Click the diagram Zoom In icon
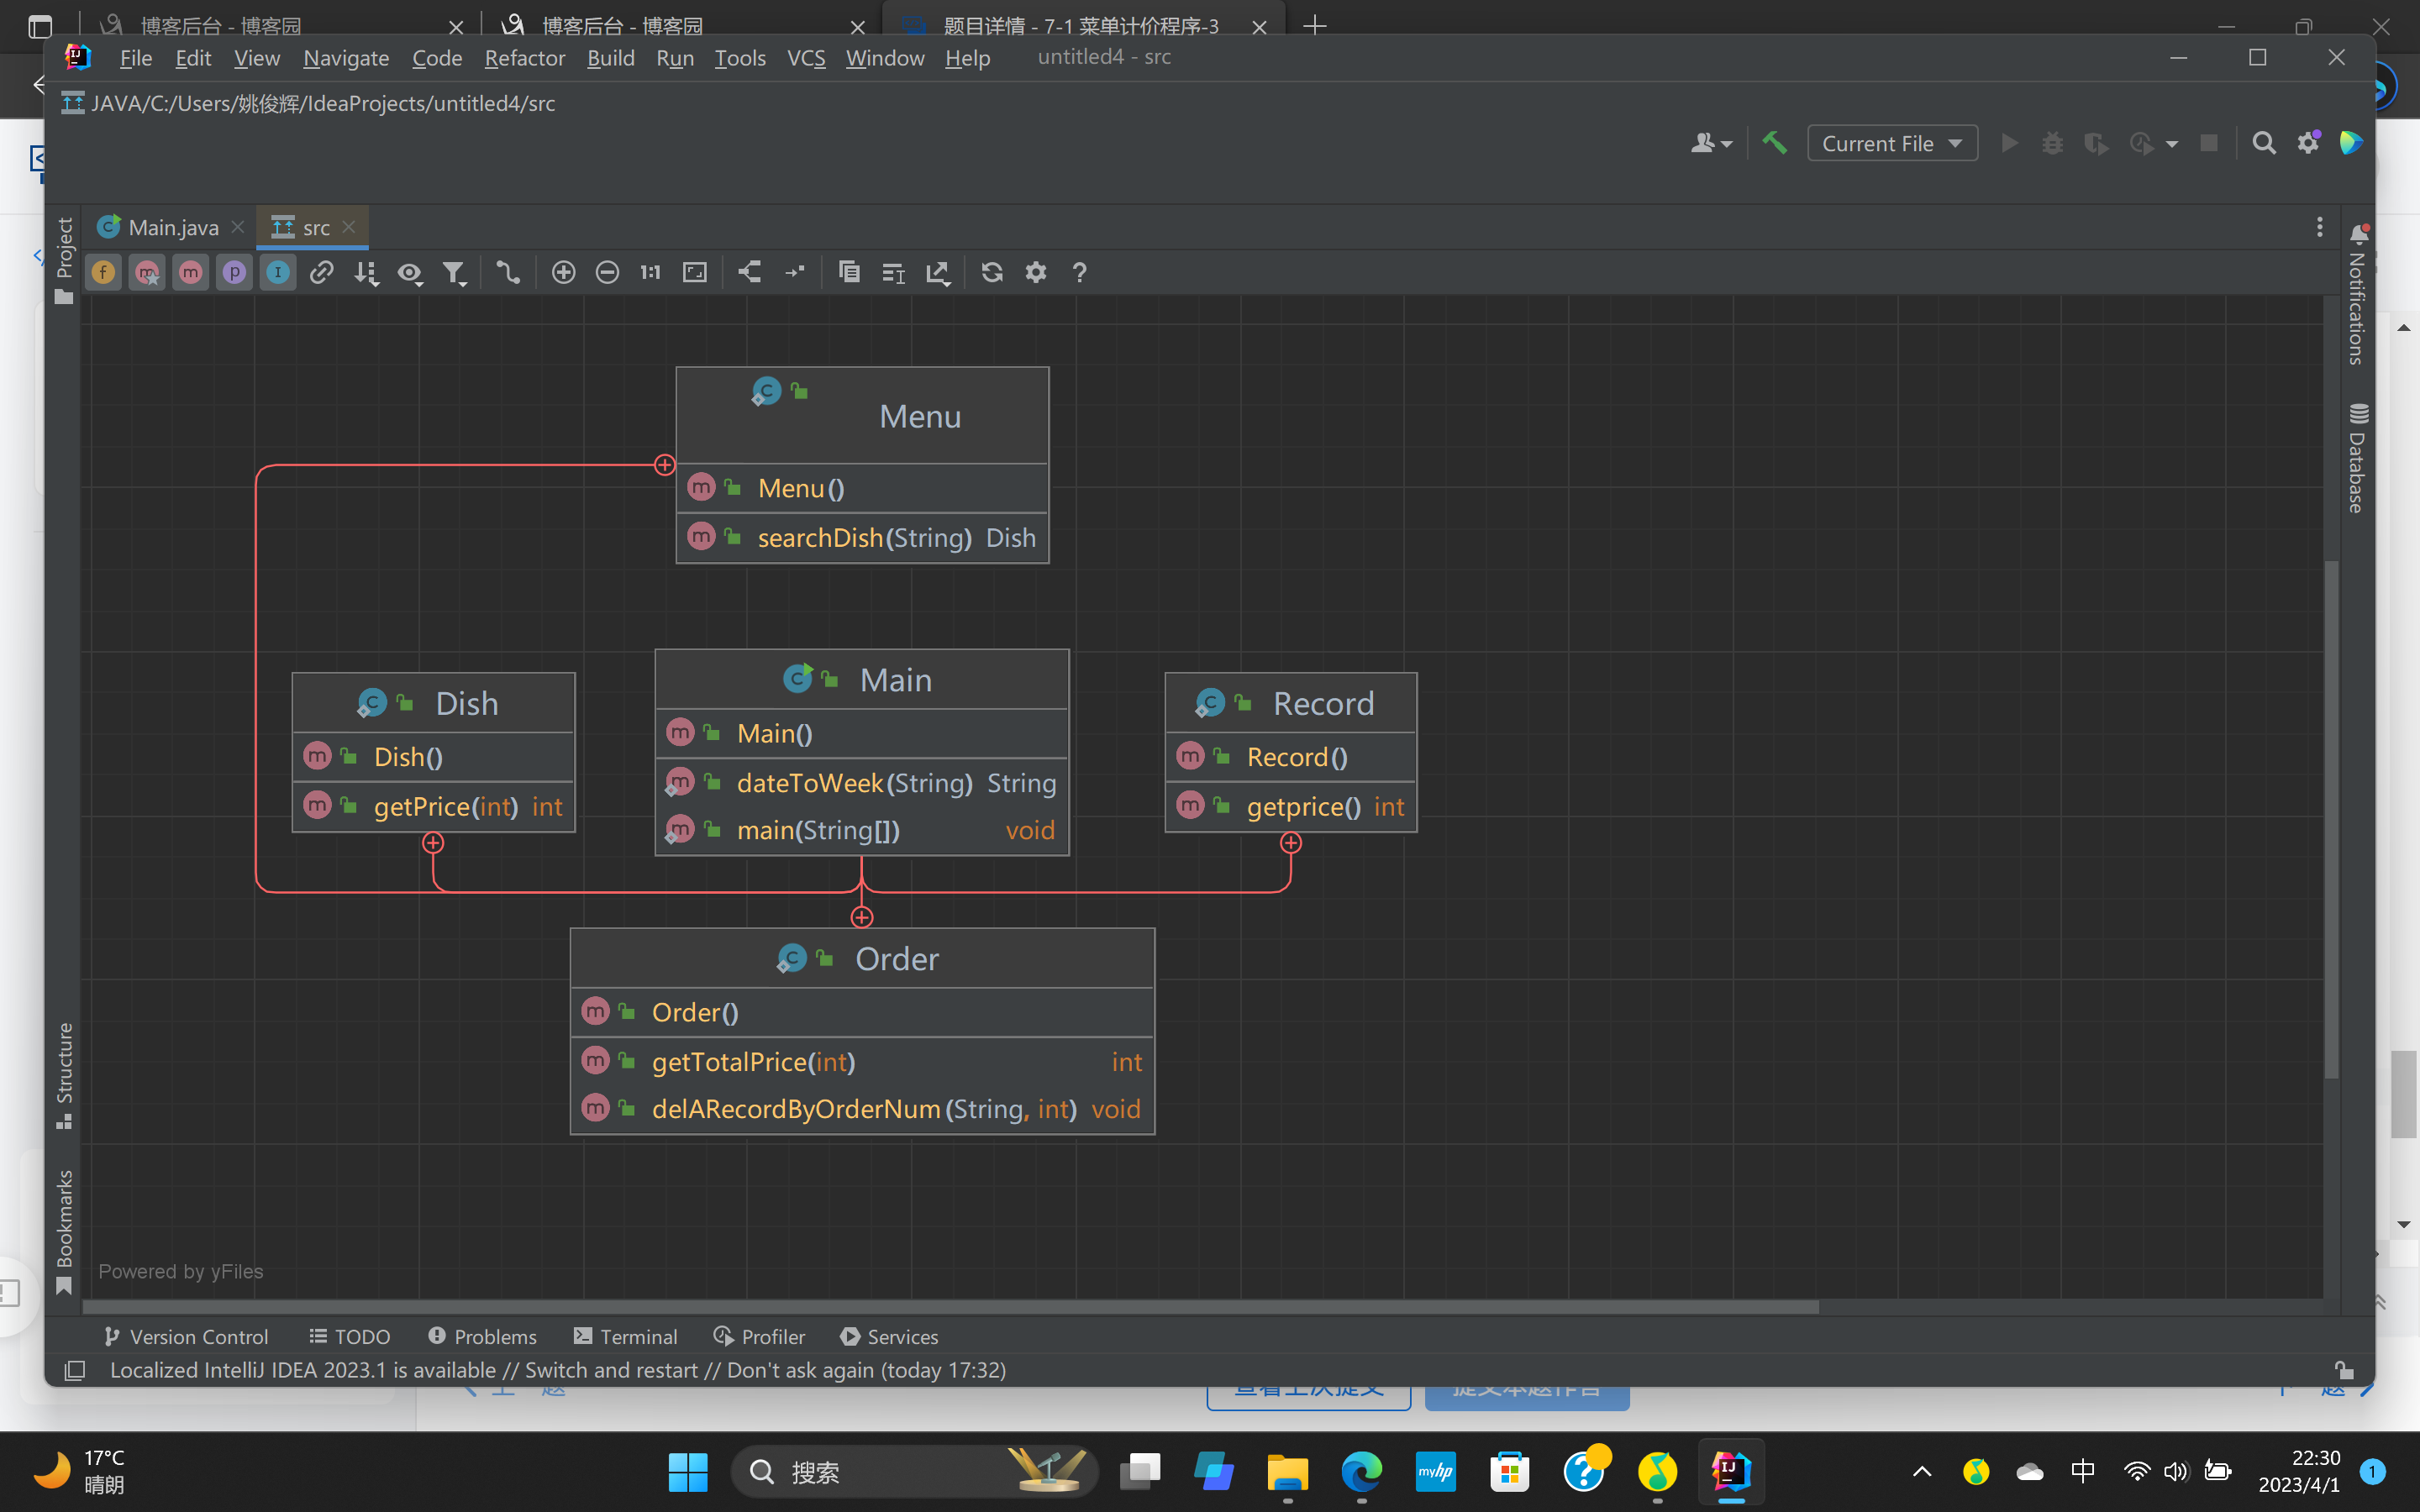The height and width of the screenshot is (1512, 2420). [563, 272]
